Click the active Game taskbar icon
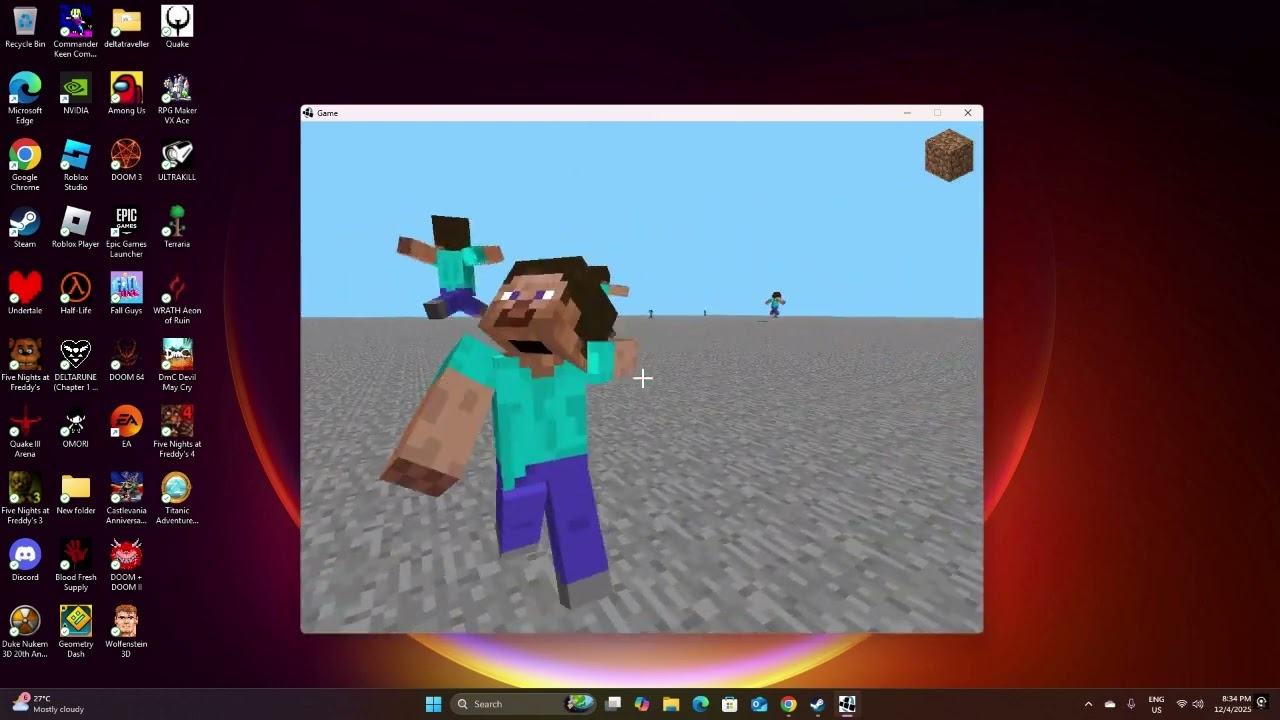 pyautogui.click(x=847, y=704)
